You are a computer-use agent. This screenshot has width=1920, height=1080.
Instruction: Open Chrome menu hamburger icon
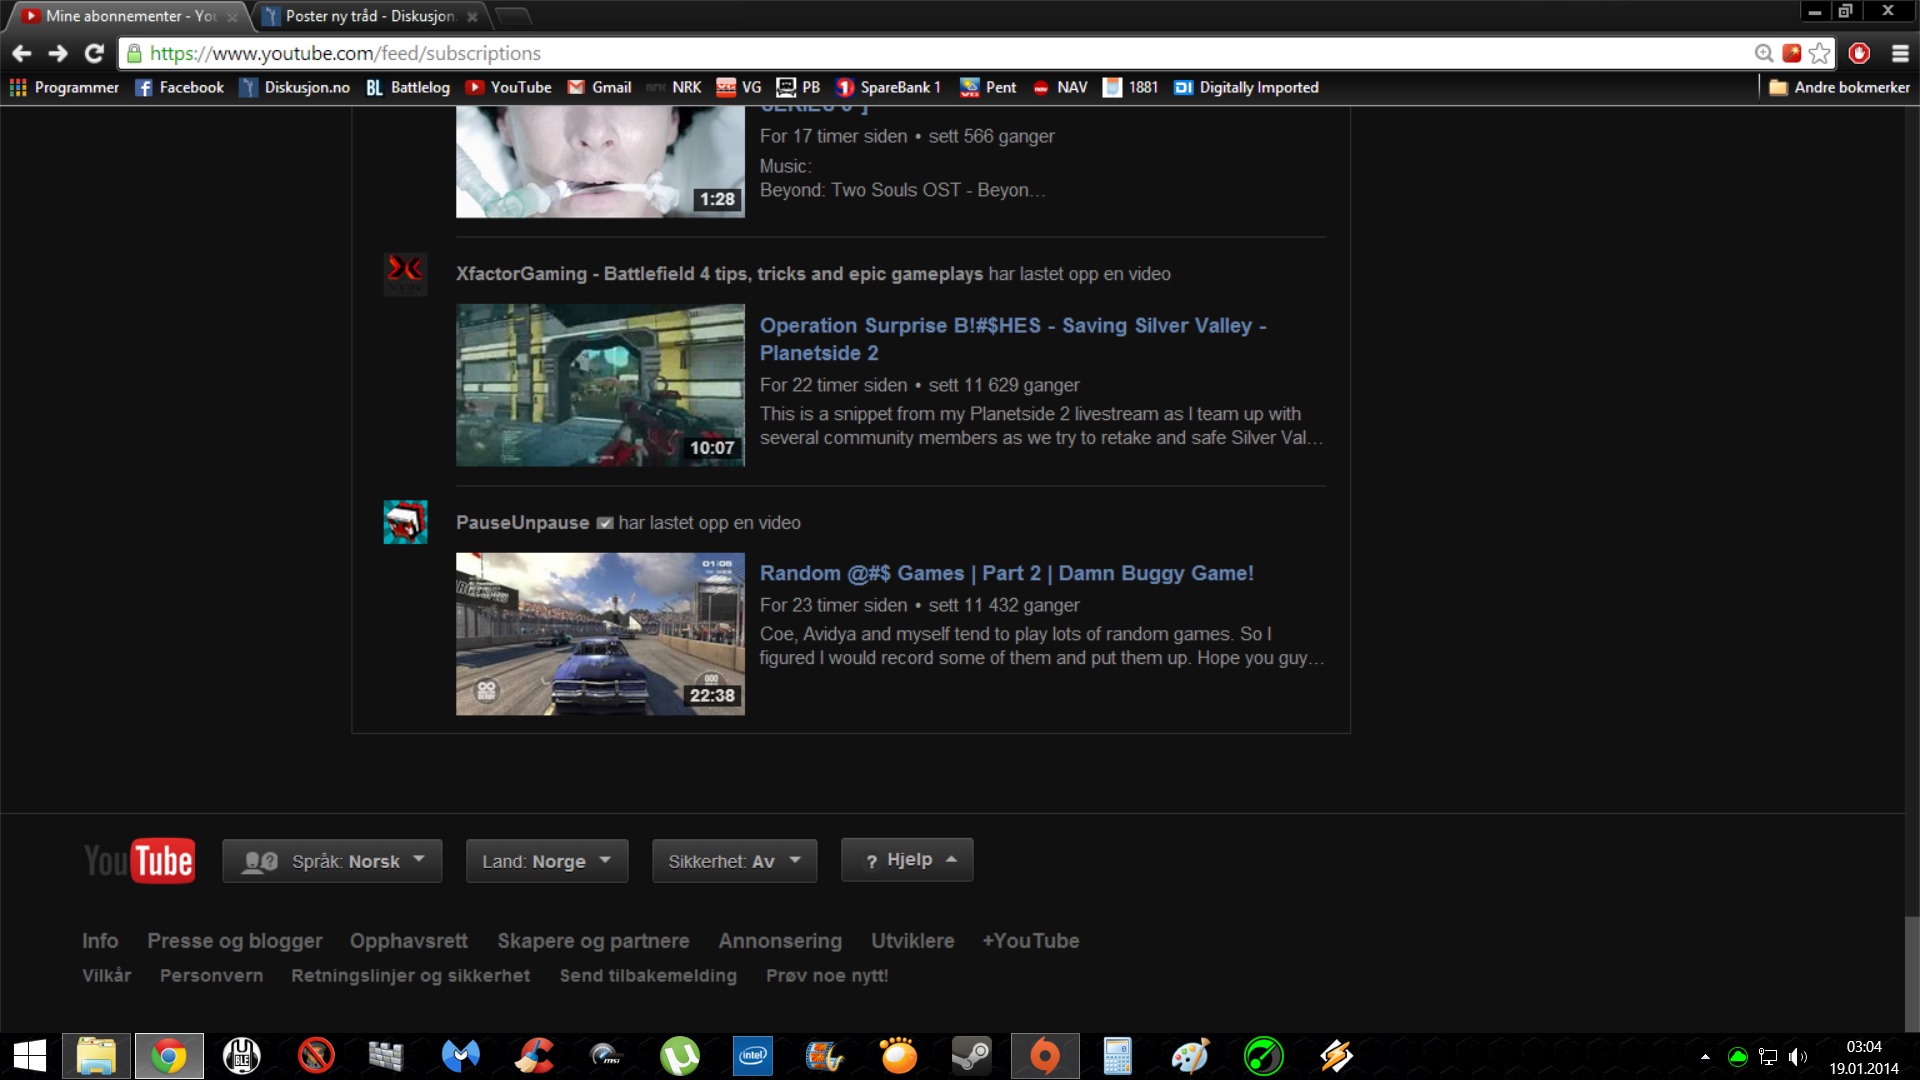click(1900, 53)
